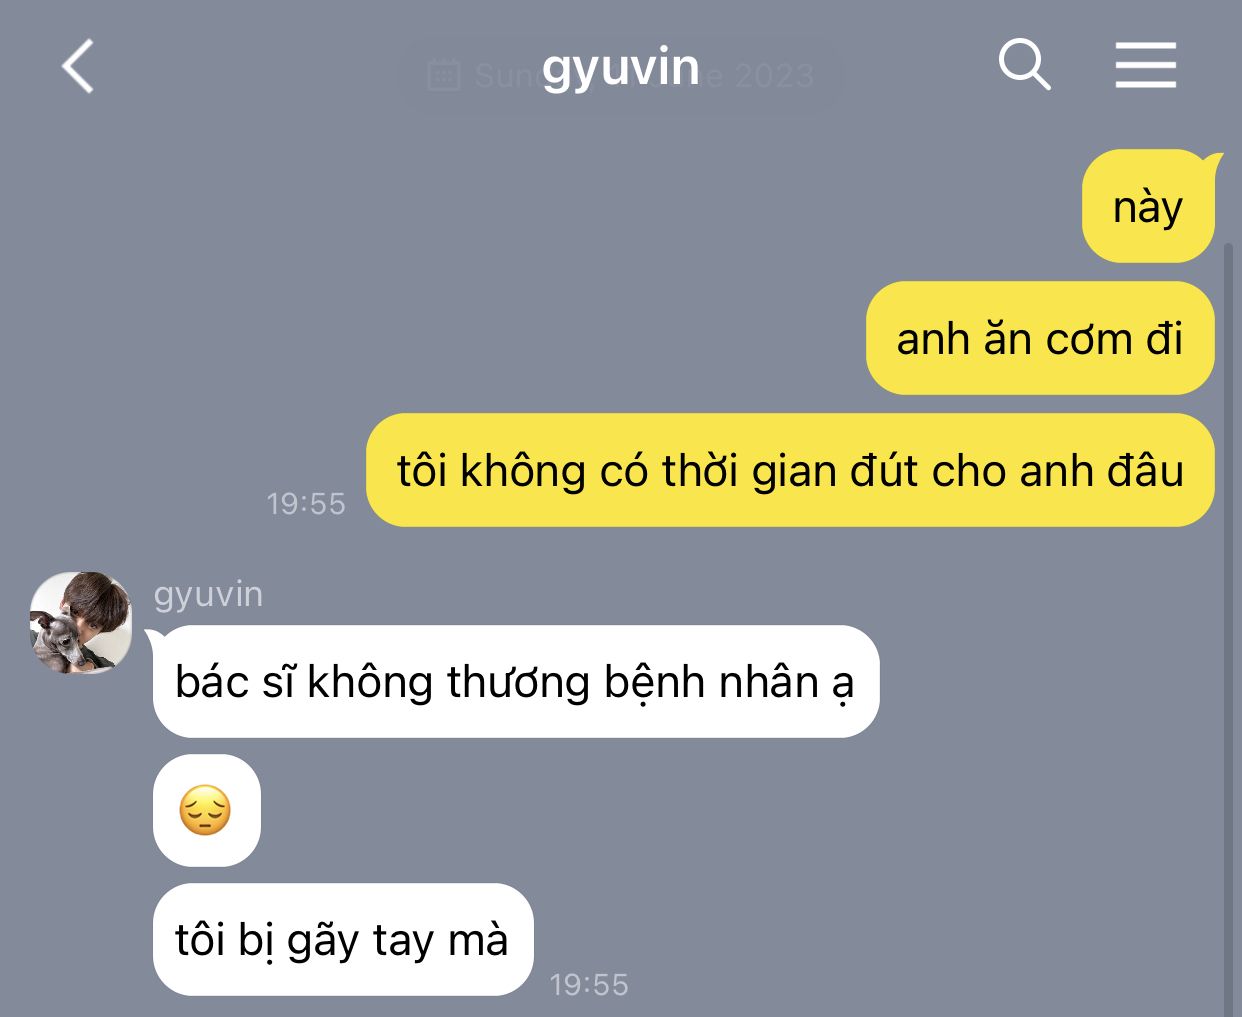Select "tôi không có thời gian đút" message

790,470
